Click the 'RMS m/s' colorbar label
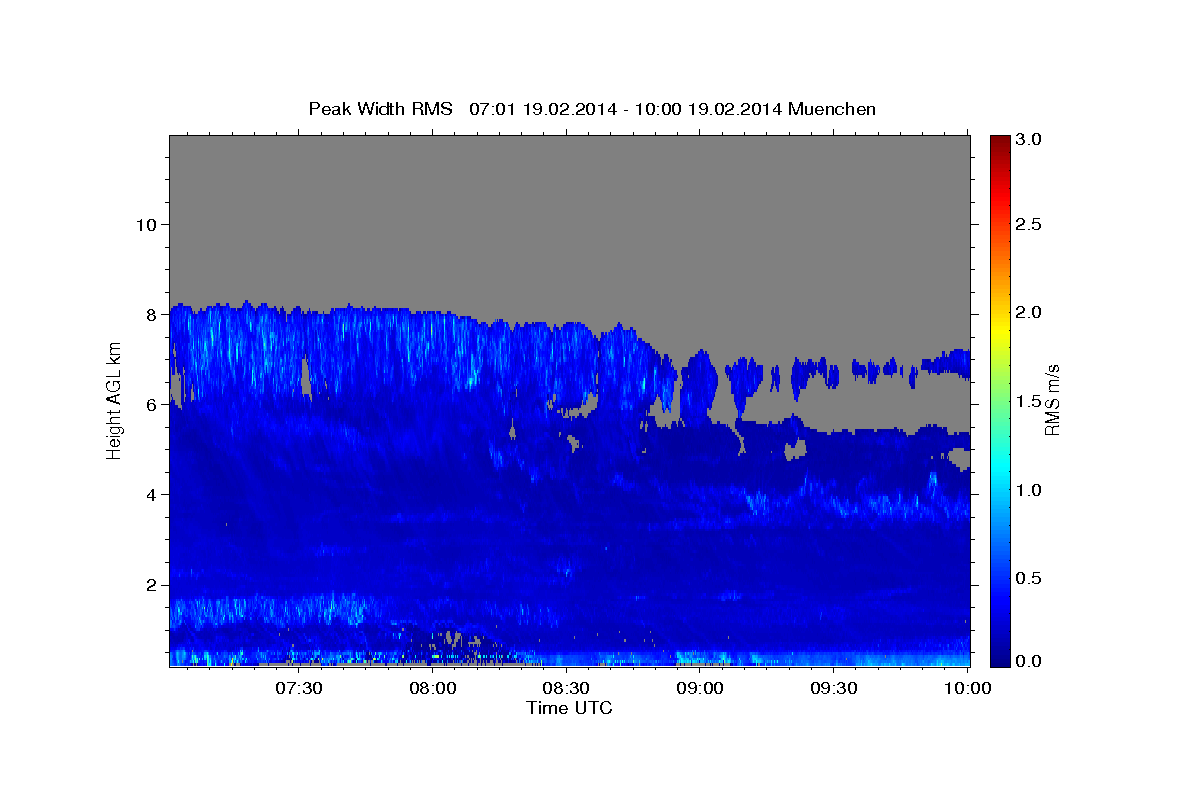 1052,400
